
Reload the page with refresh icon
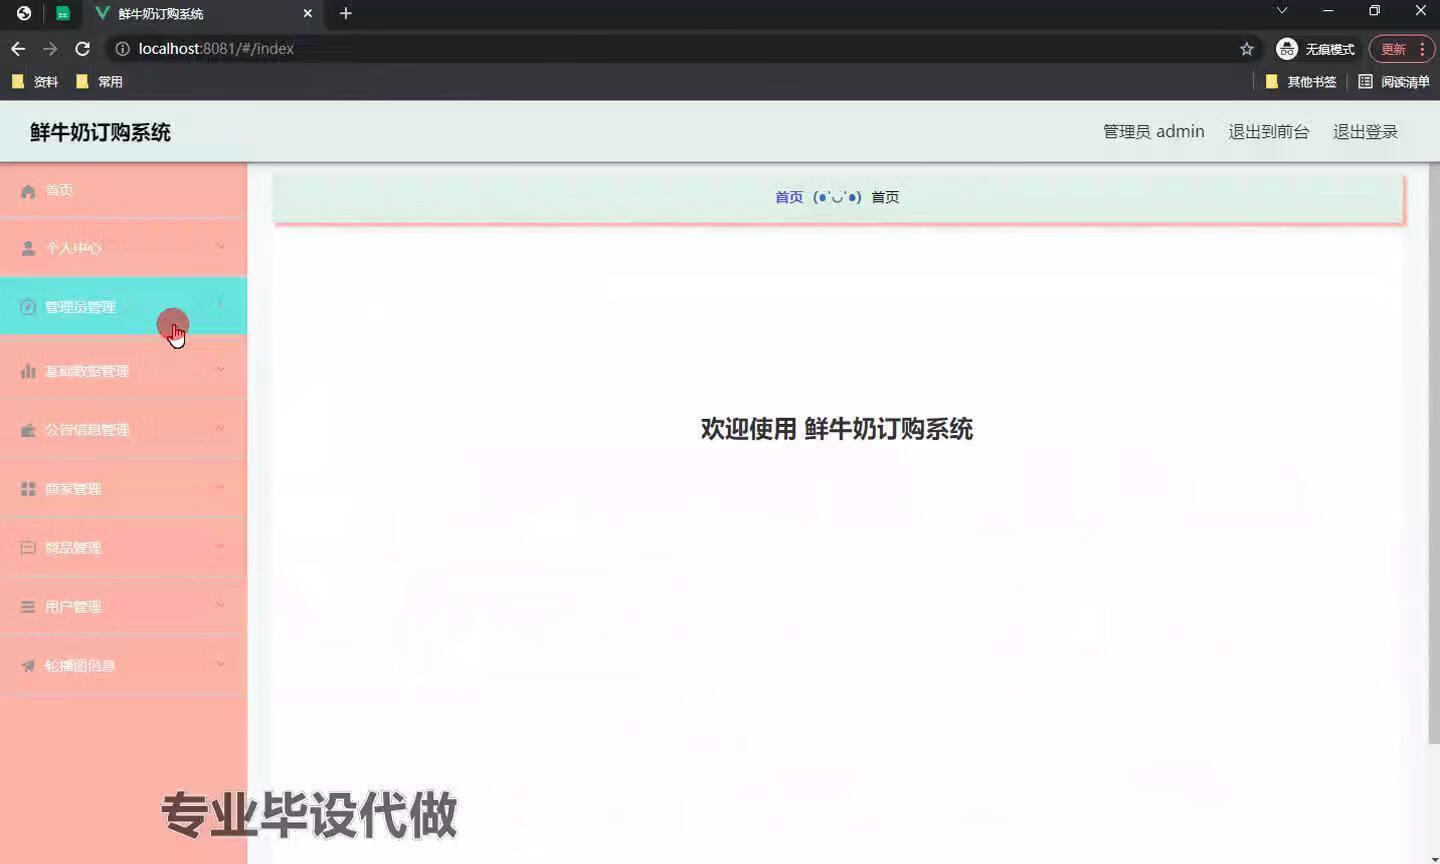pyautogui.click(x=83, y=49)
